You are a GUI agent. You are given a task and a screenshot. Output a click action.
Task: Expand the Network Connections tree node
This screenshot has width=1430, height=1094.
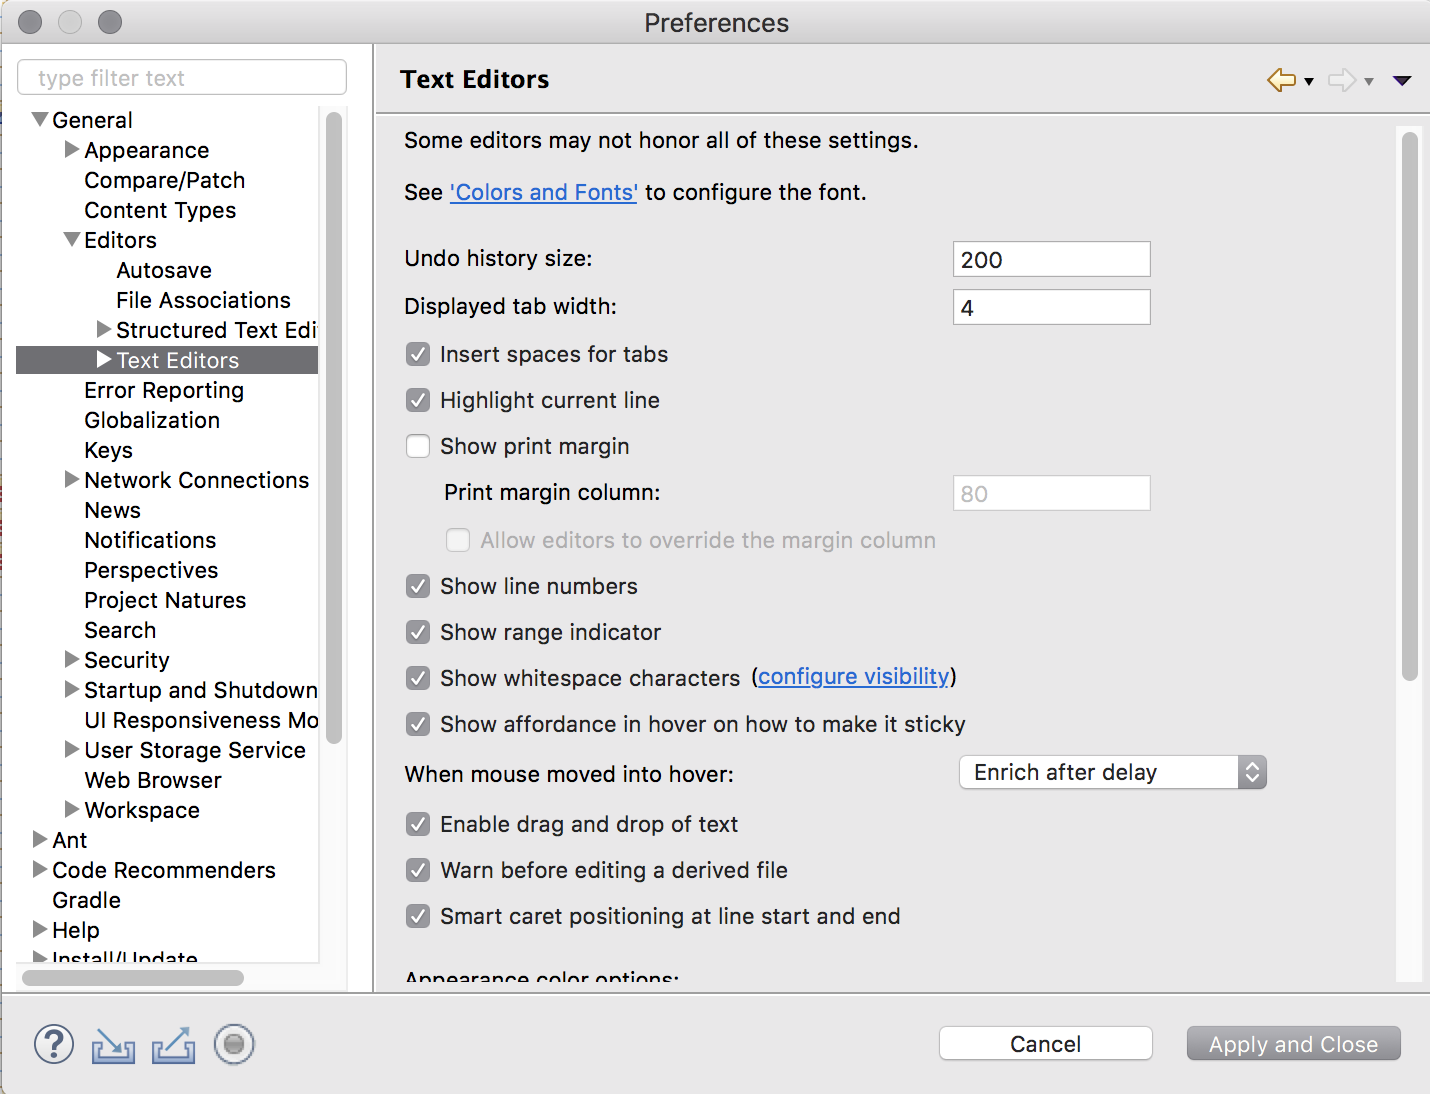(72, 480)
